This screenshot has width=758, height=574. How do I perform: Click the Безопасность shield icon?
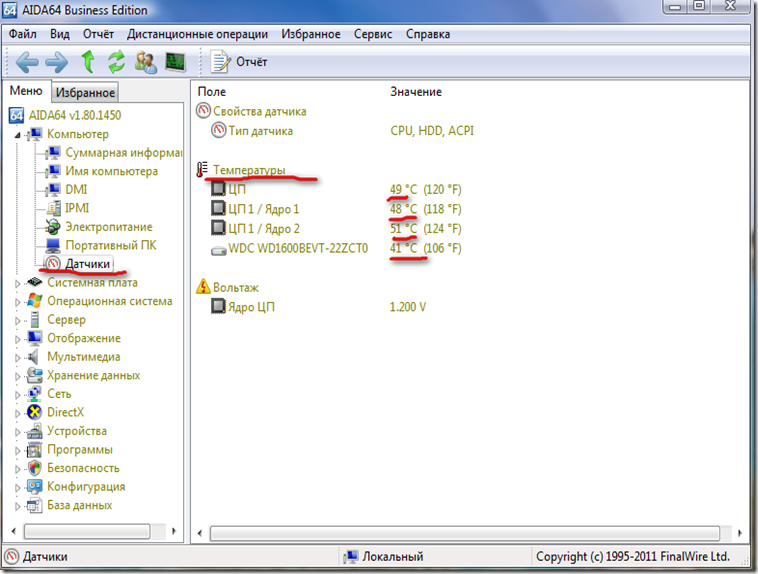pyautogui.click(x=34, y=468)
